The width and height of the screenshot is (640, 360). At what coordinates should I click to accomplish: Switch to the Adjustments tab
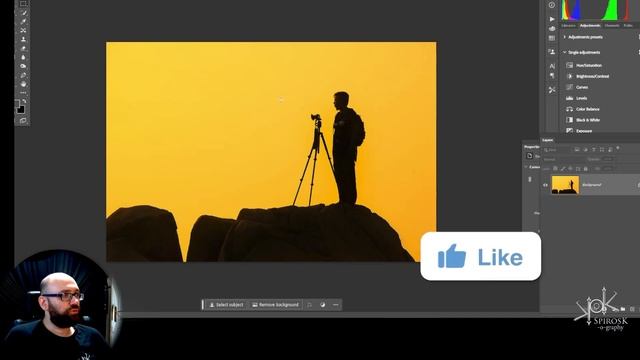pos(590,26)
